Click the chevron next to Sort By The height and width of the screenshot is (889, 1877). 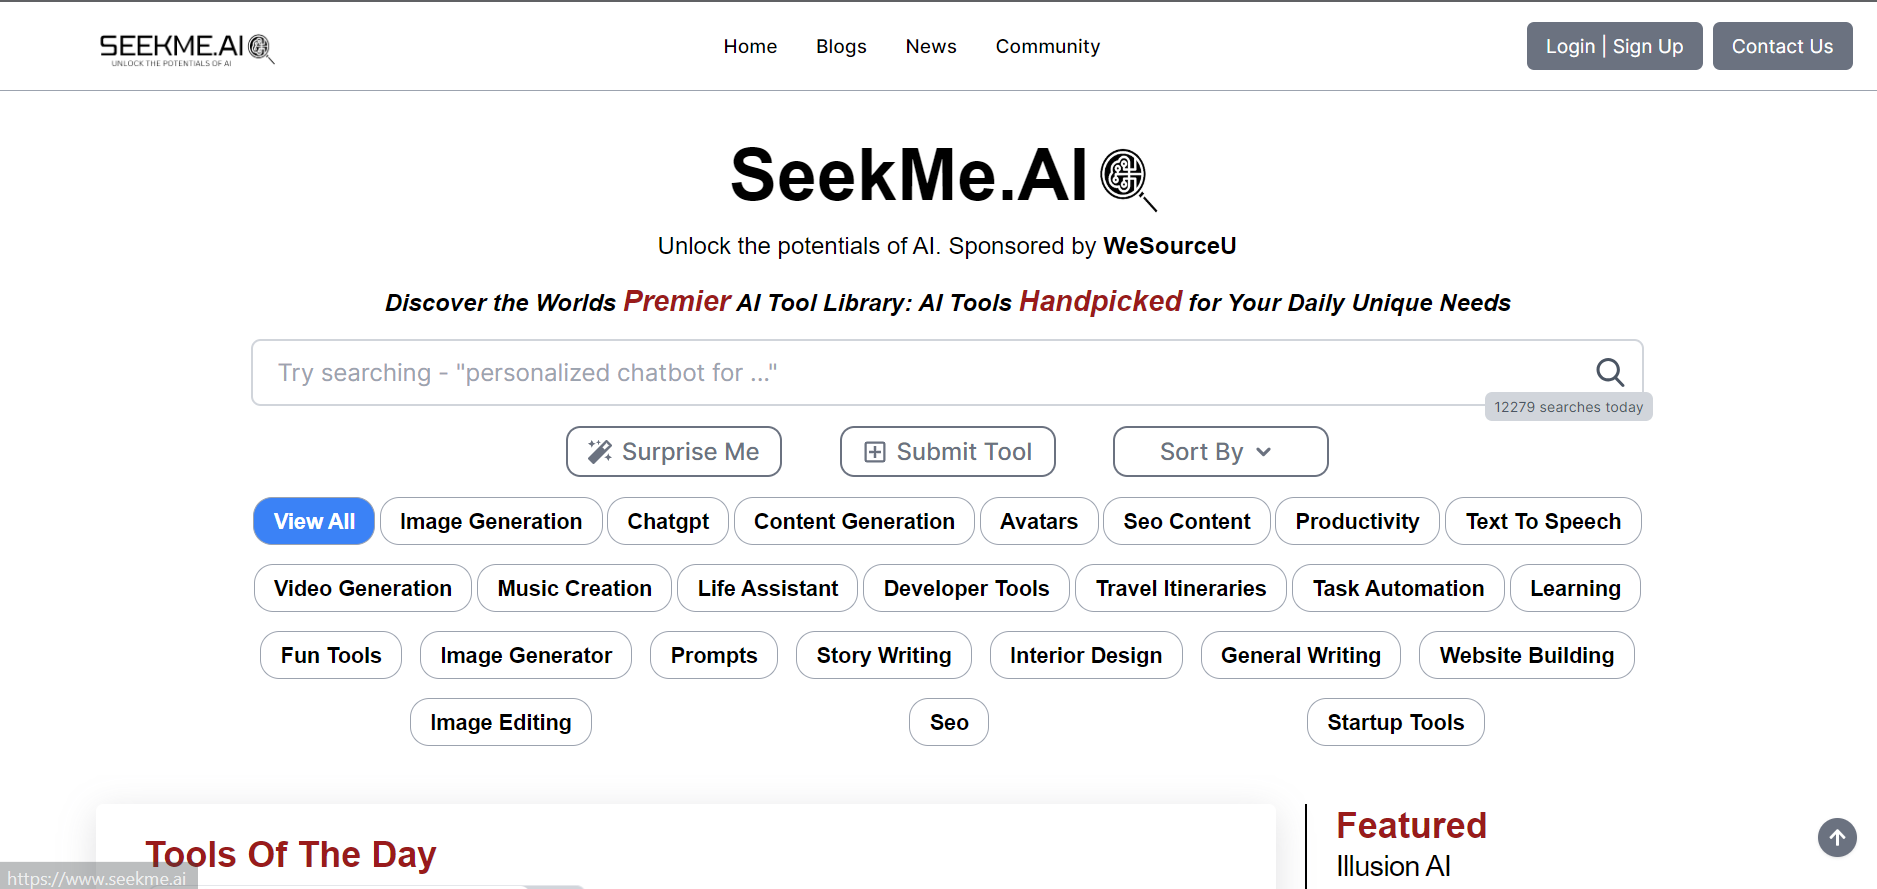[x=1263, y=451]
